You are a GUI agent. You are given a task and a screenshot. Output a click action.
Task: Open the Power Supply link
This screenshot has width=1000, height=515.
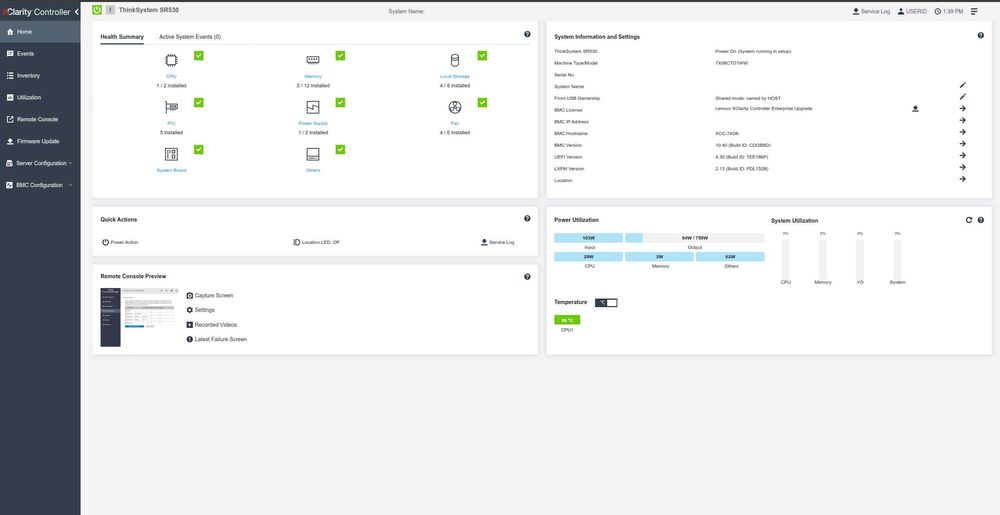pyautogui.click(x=313, y=123)
